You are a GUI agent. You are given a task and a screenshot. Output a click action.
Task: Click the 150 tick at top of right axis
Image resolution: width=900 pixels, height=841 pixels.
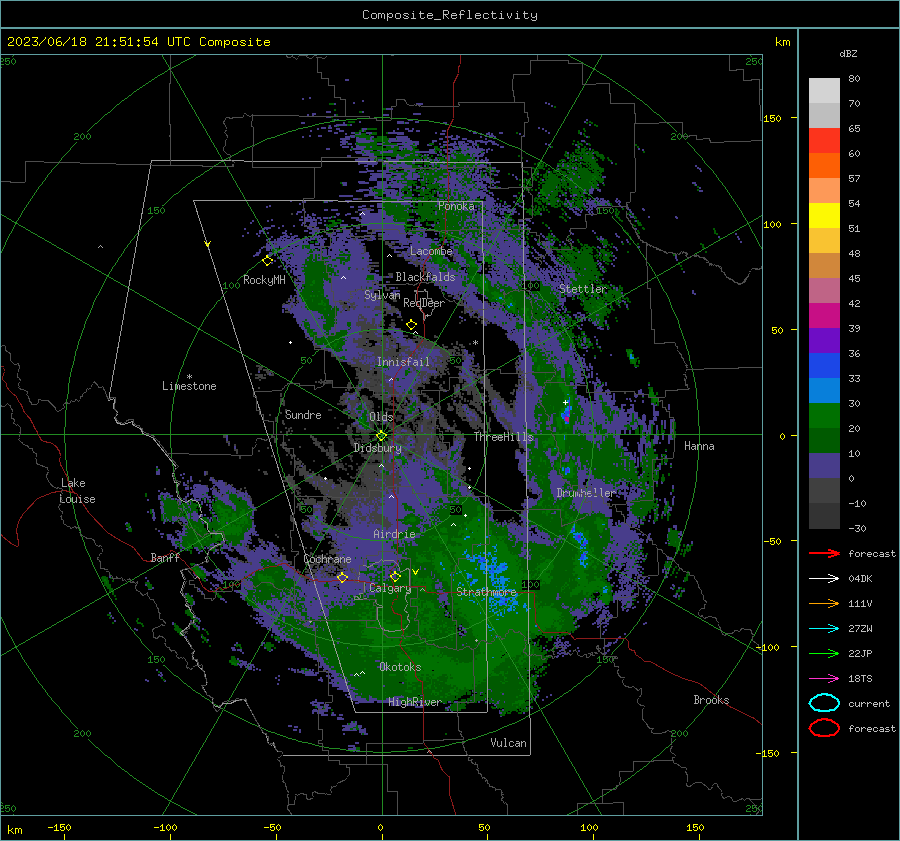coord(773,118)
